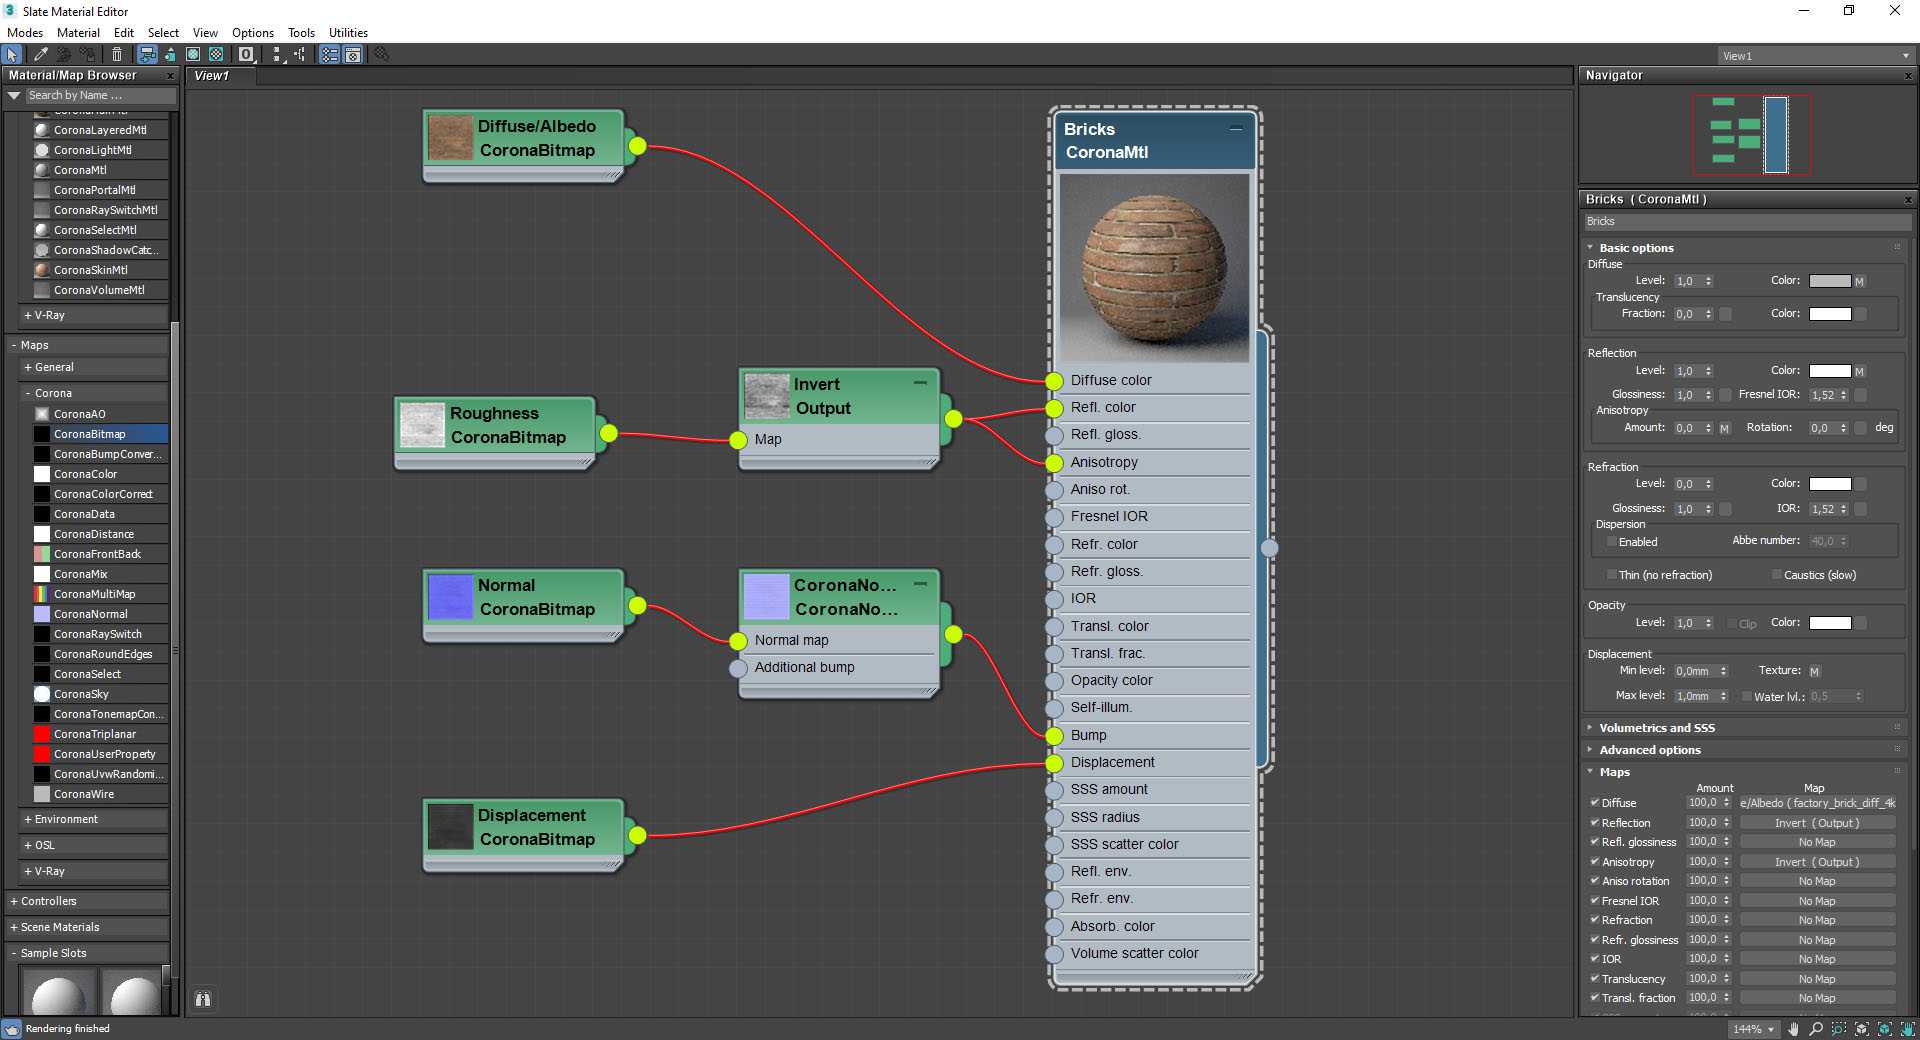Uncheck the Diffuse map checkbox
The image size is (1920, 1040).
tap(1595, 803)
